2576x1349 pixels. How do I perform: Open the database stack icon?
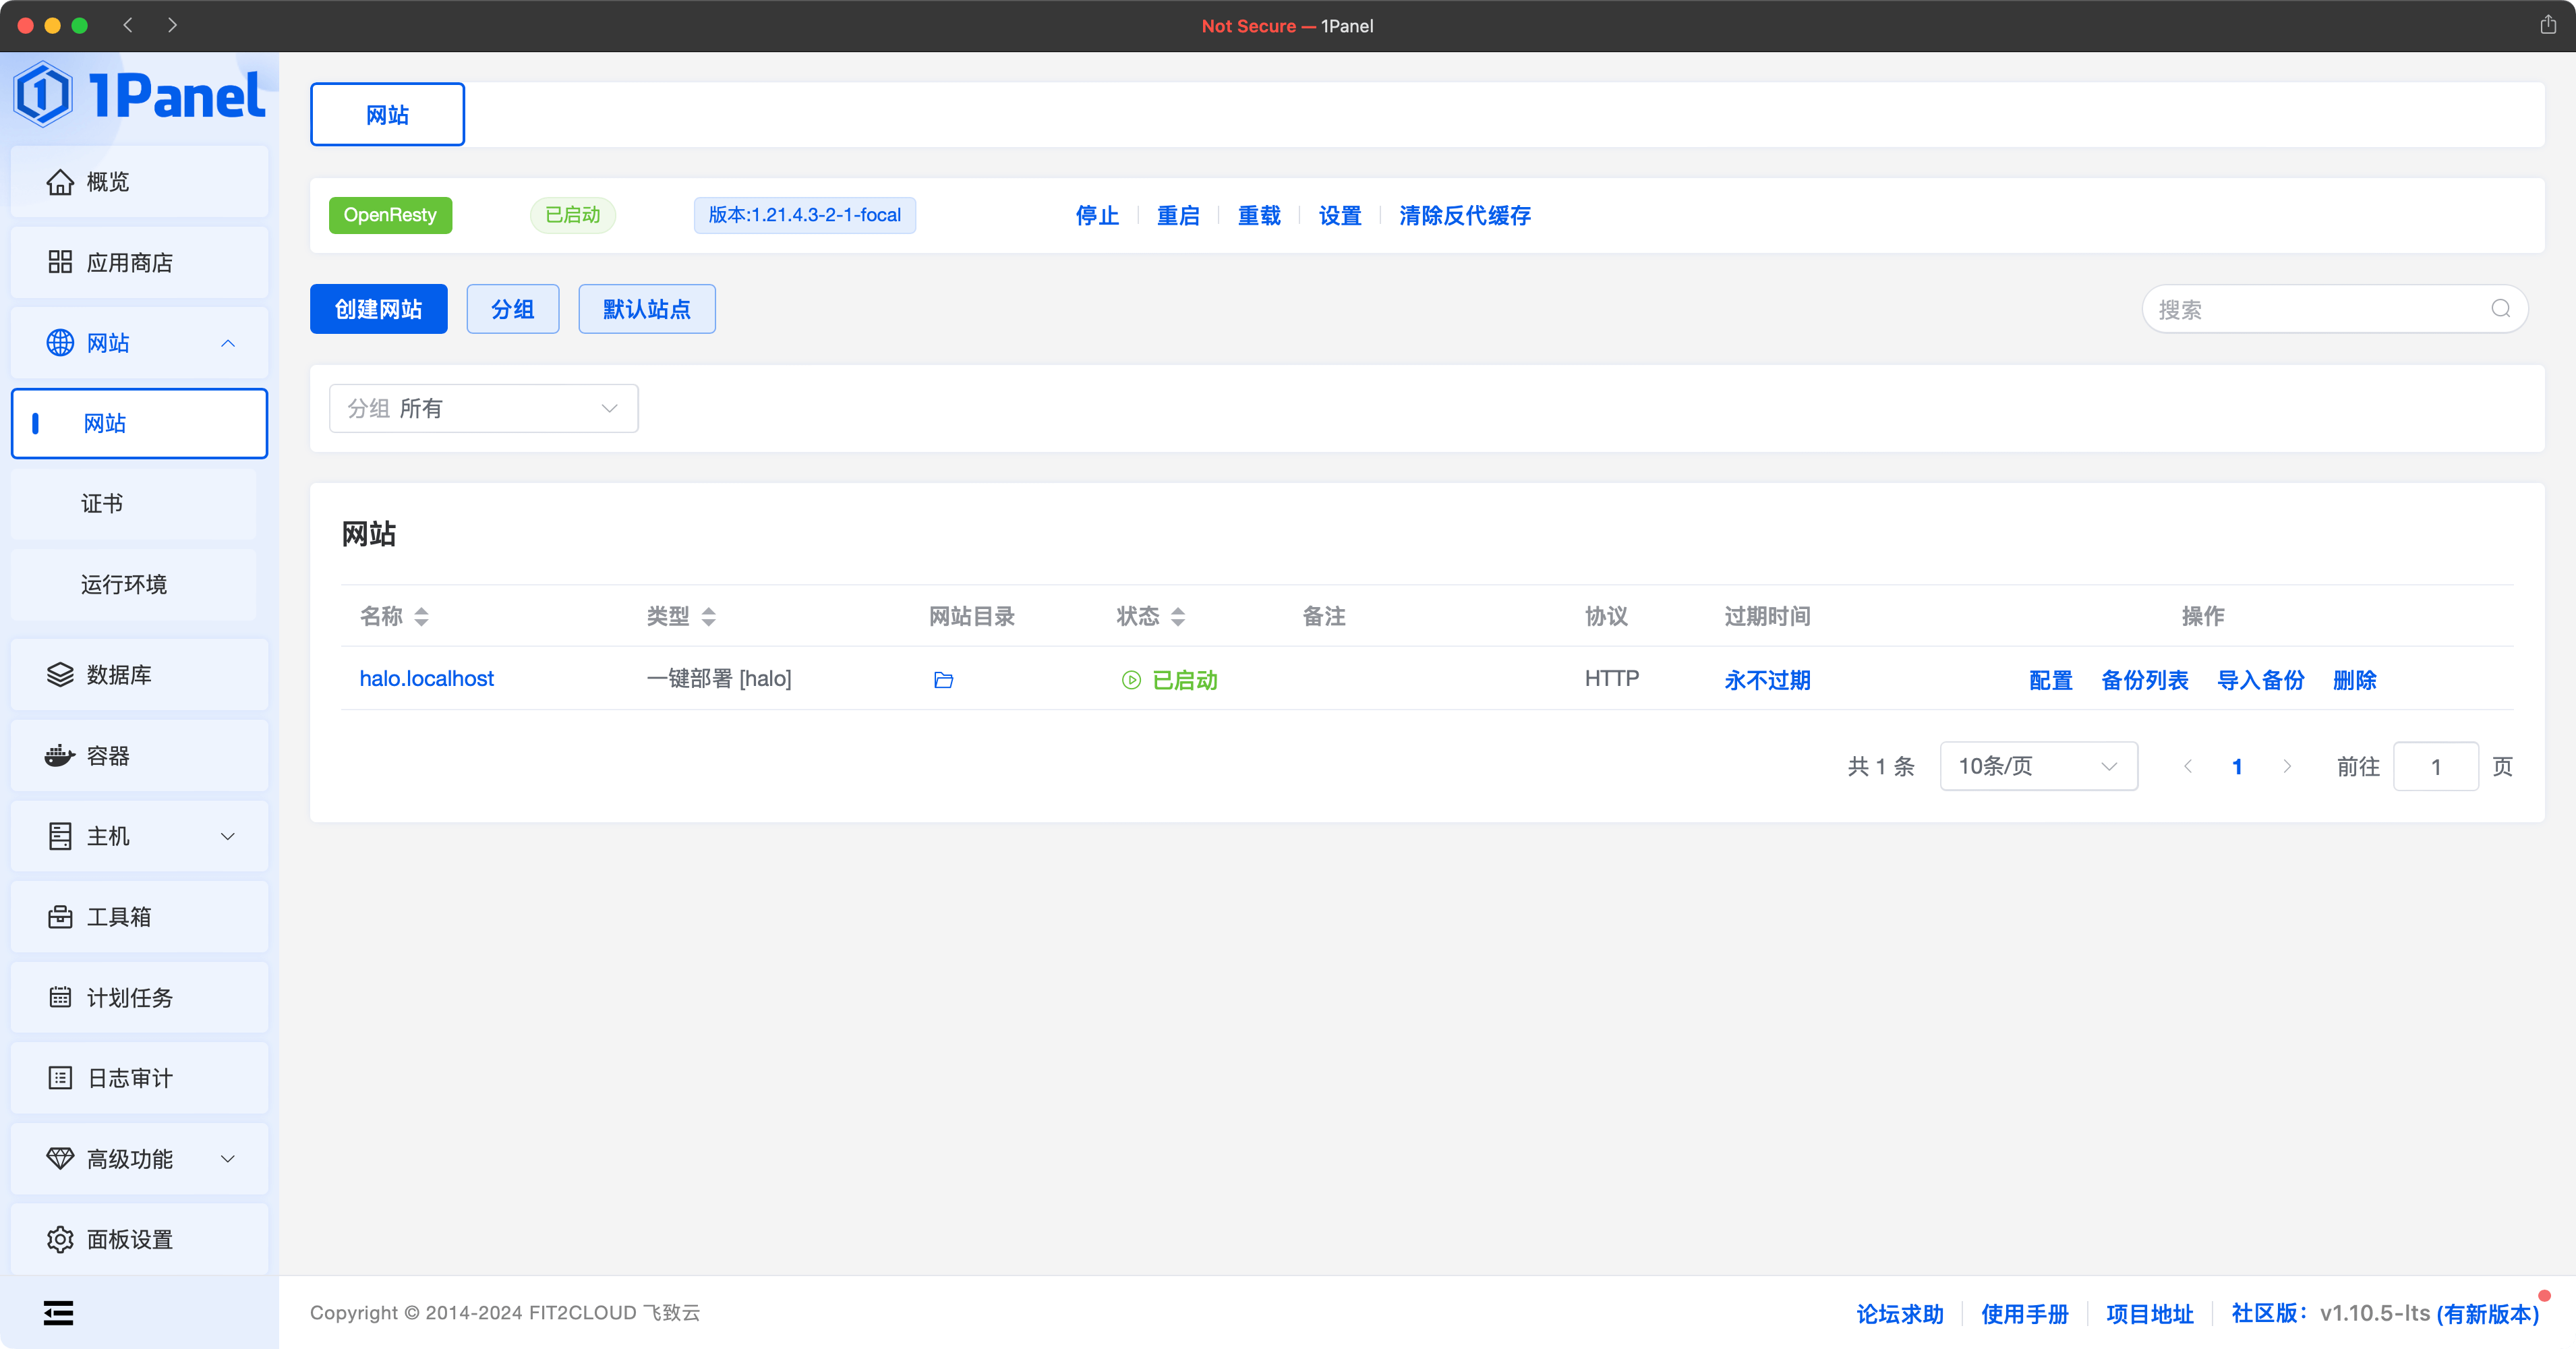(60, 675)
